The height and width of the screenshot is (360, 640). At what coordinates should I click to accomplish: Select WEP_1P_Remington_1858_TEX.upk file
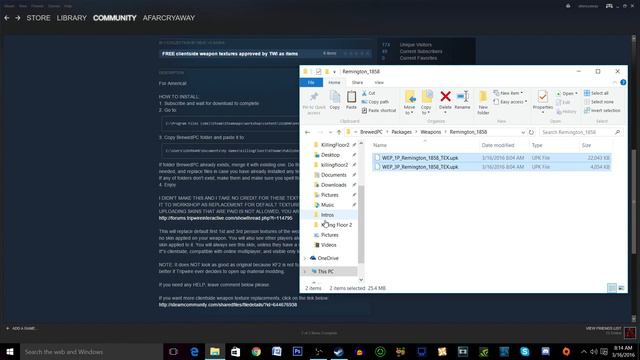[x=491, y=158]
